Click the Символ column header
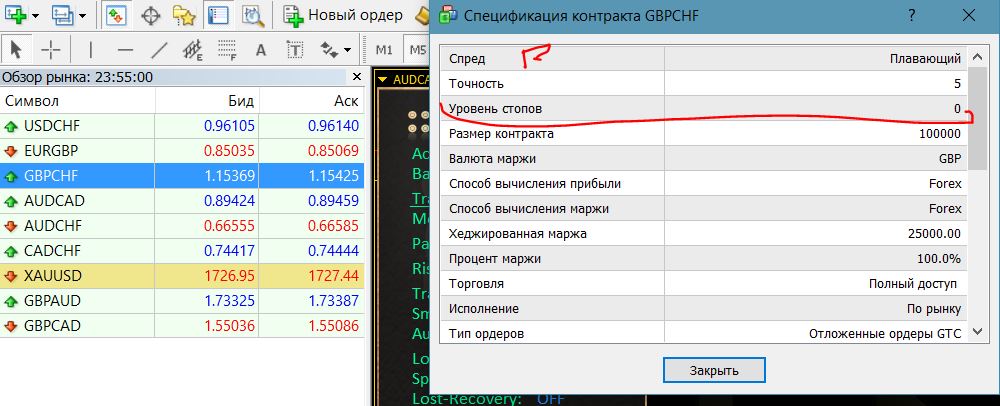 (77, 101)
